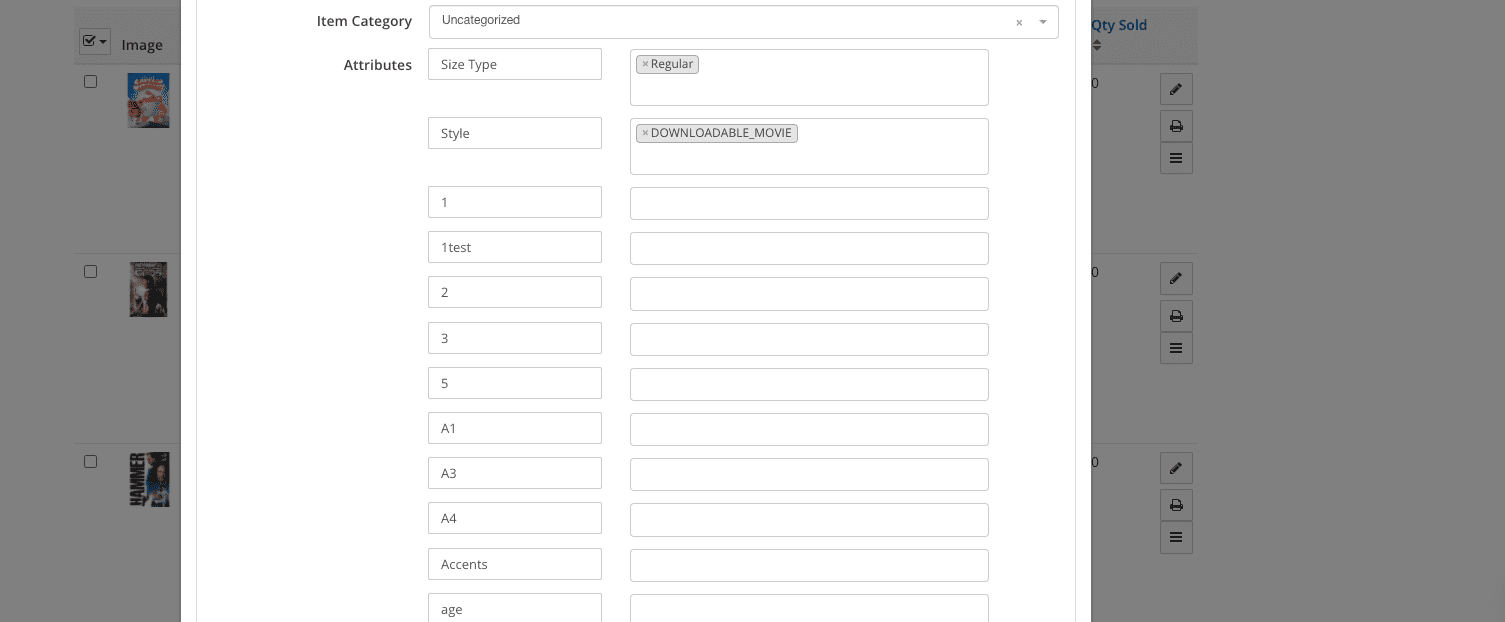Focus the Style values box
Screen dimensions: 1505x622
pyautogui.click(x=809, y=146)
